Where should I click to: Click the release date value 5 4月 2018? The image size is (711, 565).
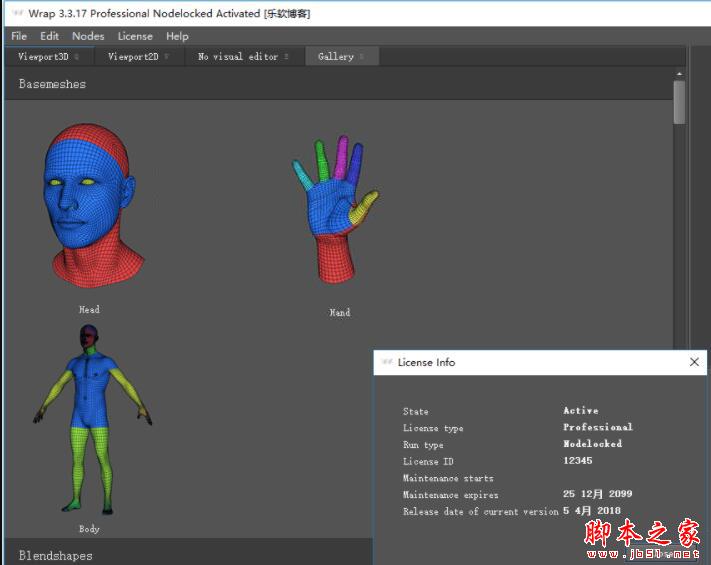[592, 511]
